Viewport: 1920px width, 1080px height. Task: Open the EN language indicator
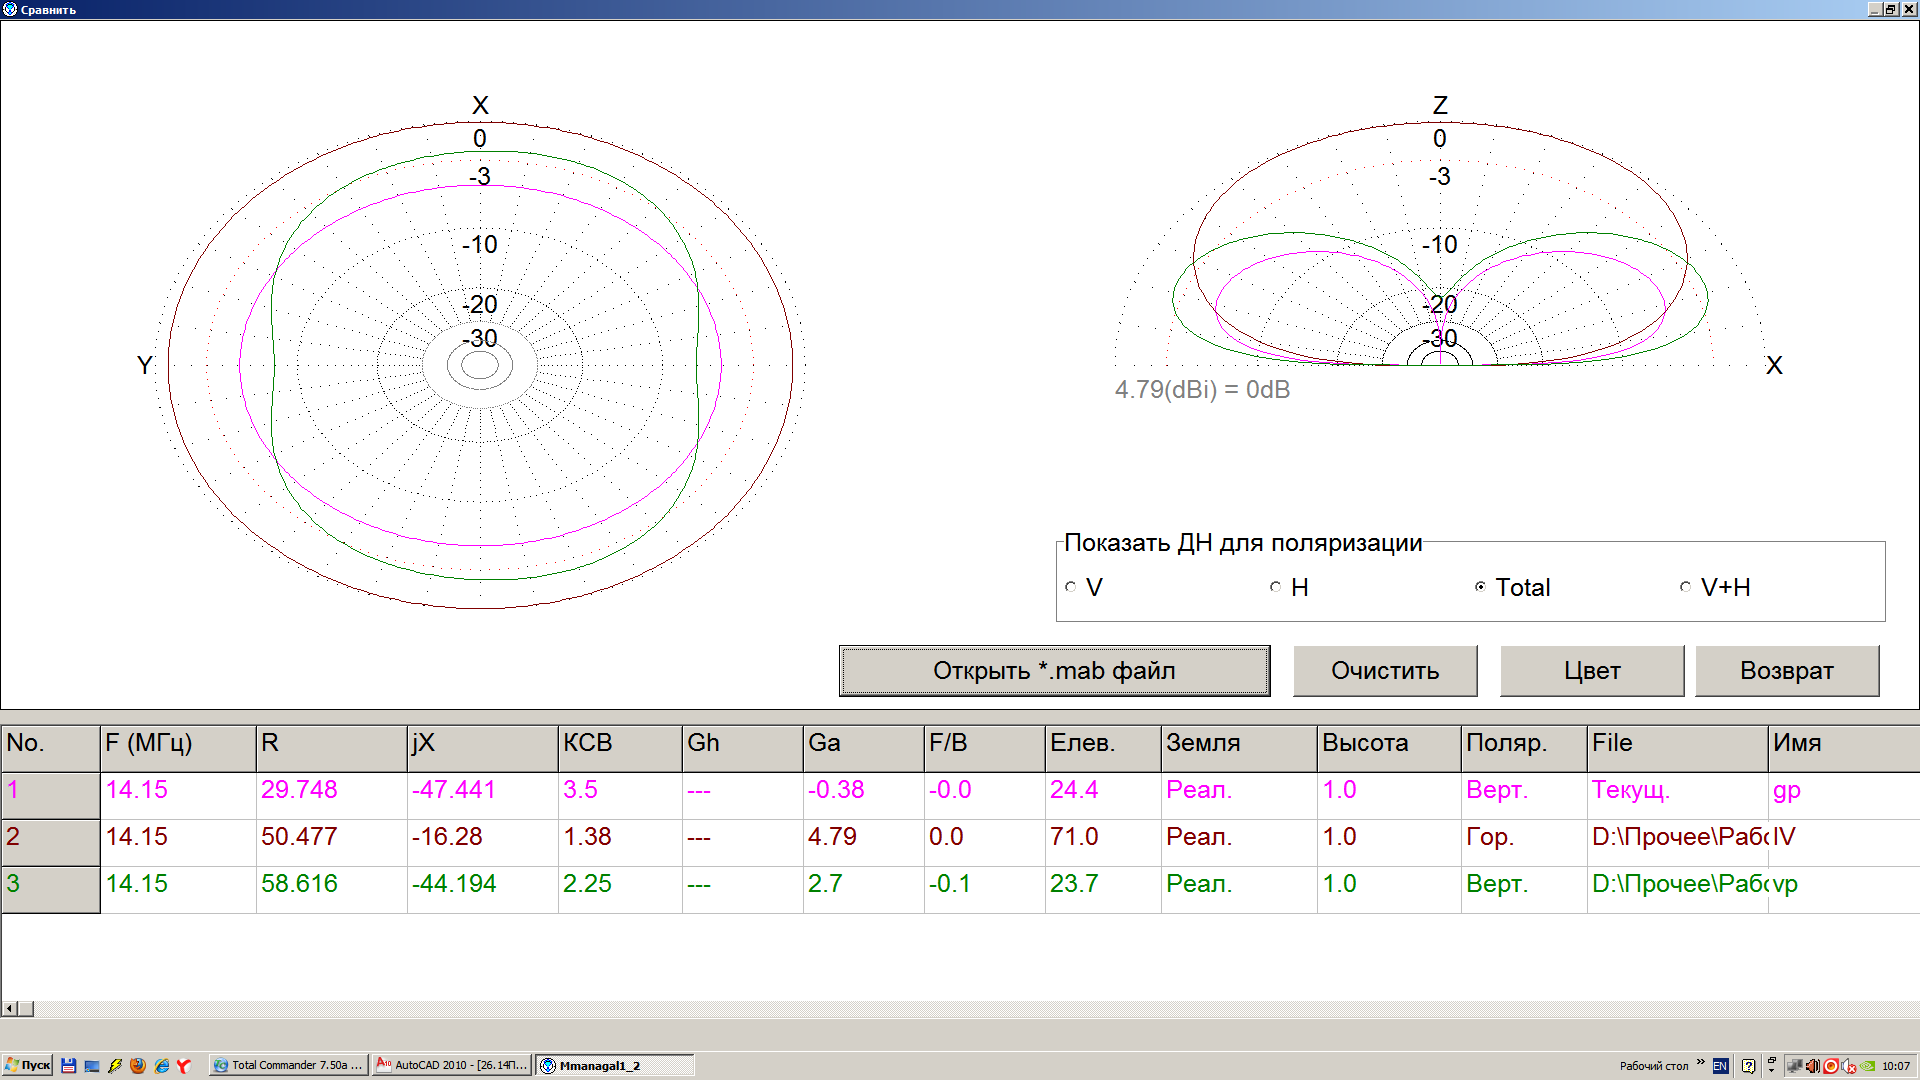tap(1720, 1066)
